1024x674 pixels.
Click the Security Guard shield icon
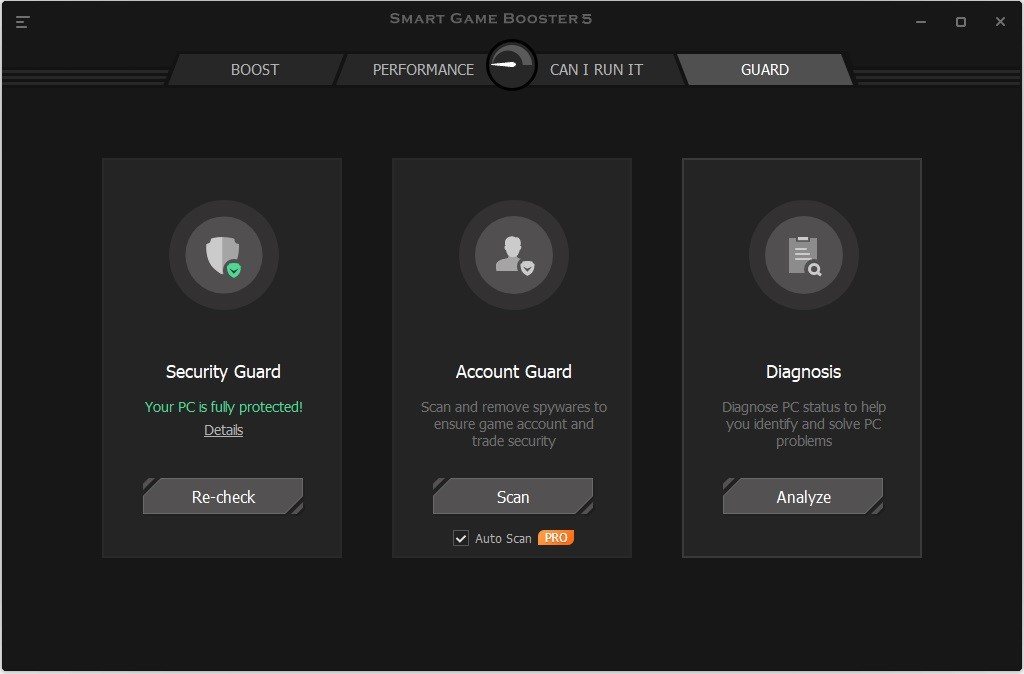point(222,253)
